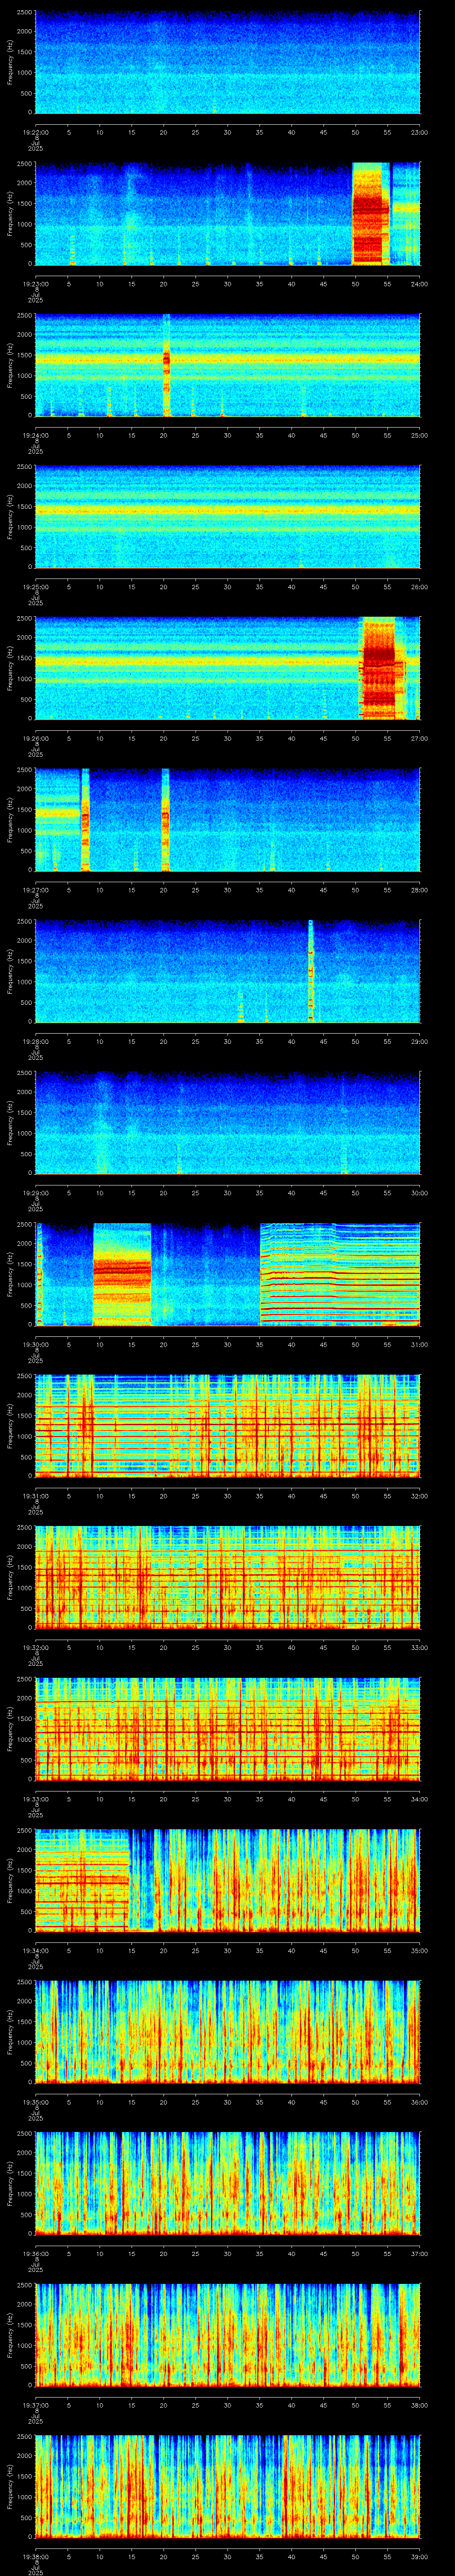The height and width of the screenshot is (2576, 455).
Task: Click the '19:26:00' time label
Action: pos(35,738)
